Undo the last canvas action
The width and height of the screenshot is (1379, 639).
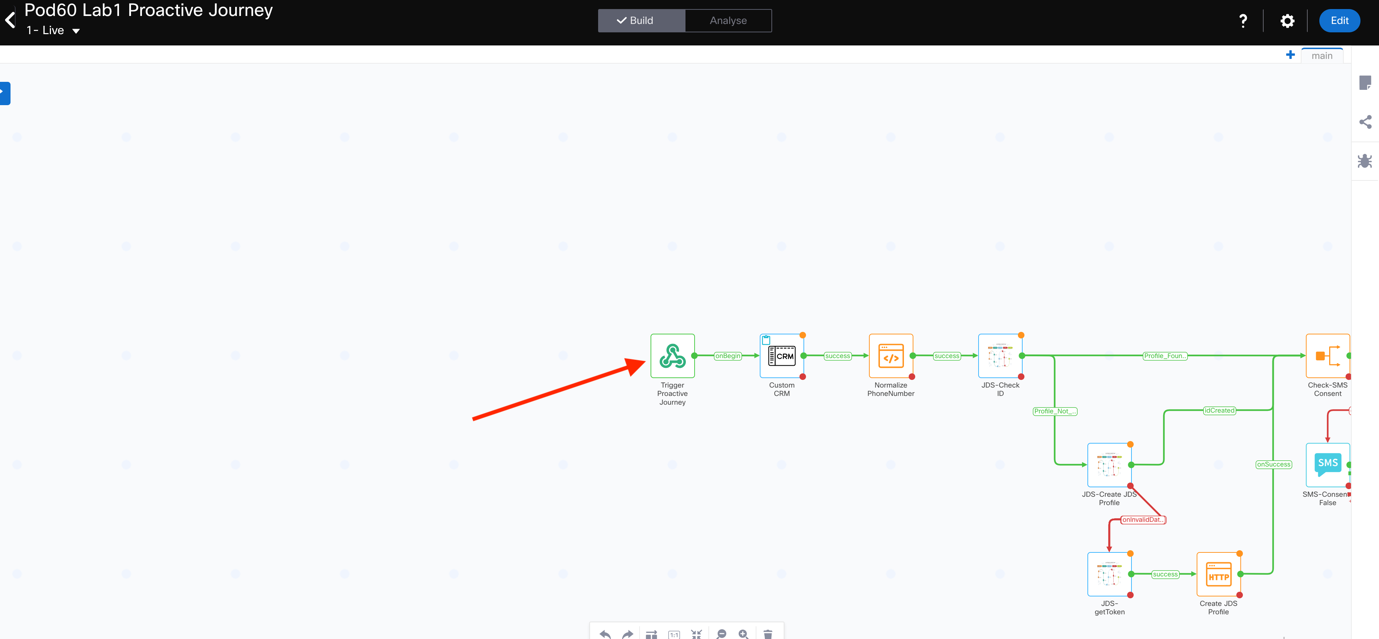coord(605,634)
